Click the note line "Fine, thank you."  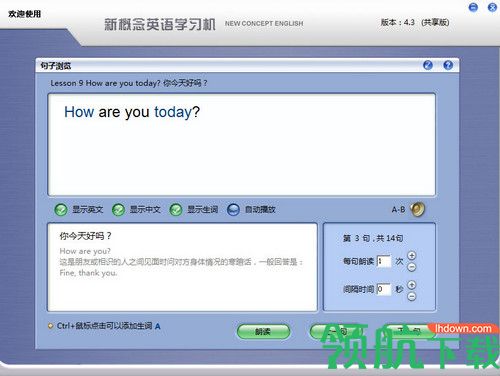pos(88,273)
